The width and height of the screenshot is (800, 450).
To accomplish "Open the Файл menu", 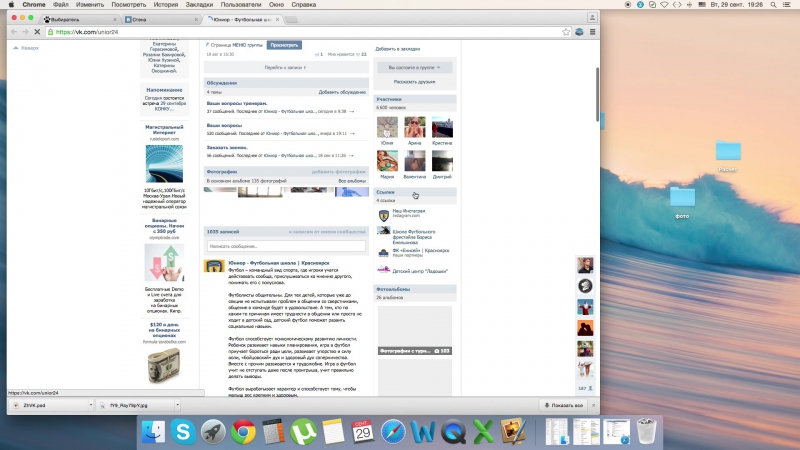I will [60, 5].
